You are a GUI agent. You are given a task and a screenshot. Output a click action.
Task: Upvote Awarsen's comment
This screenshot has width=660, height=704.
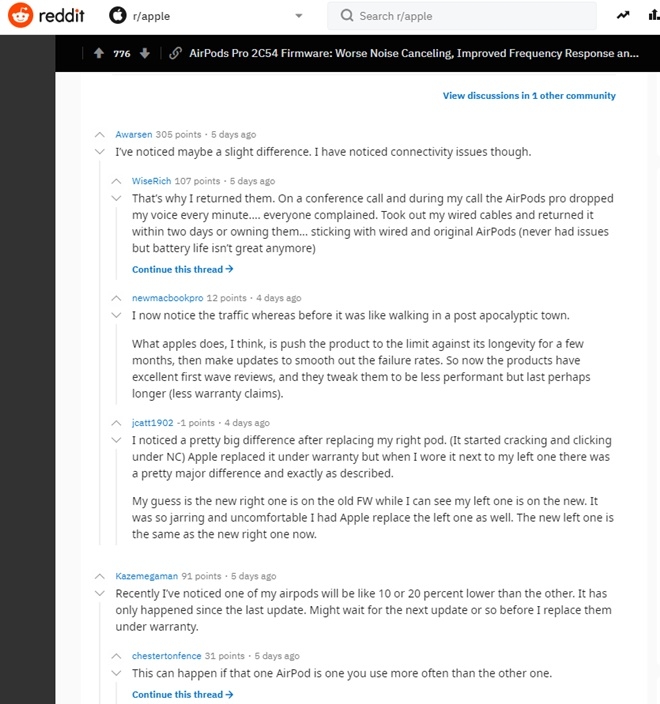pyautogui.click(x=100, y=135)
